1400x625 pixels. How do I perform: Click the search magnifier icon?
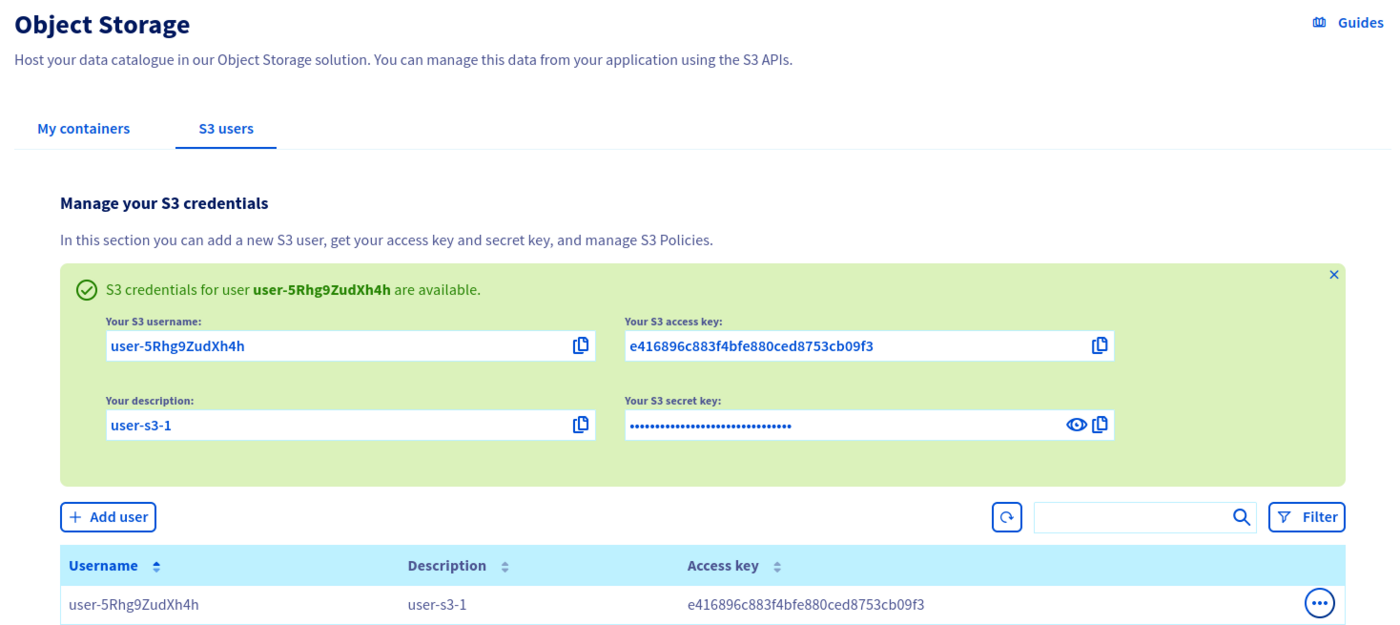tap(1241, 517)
